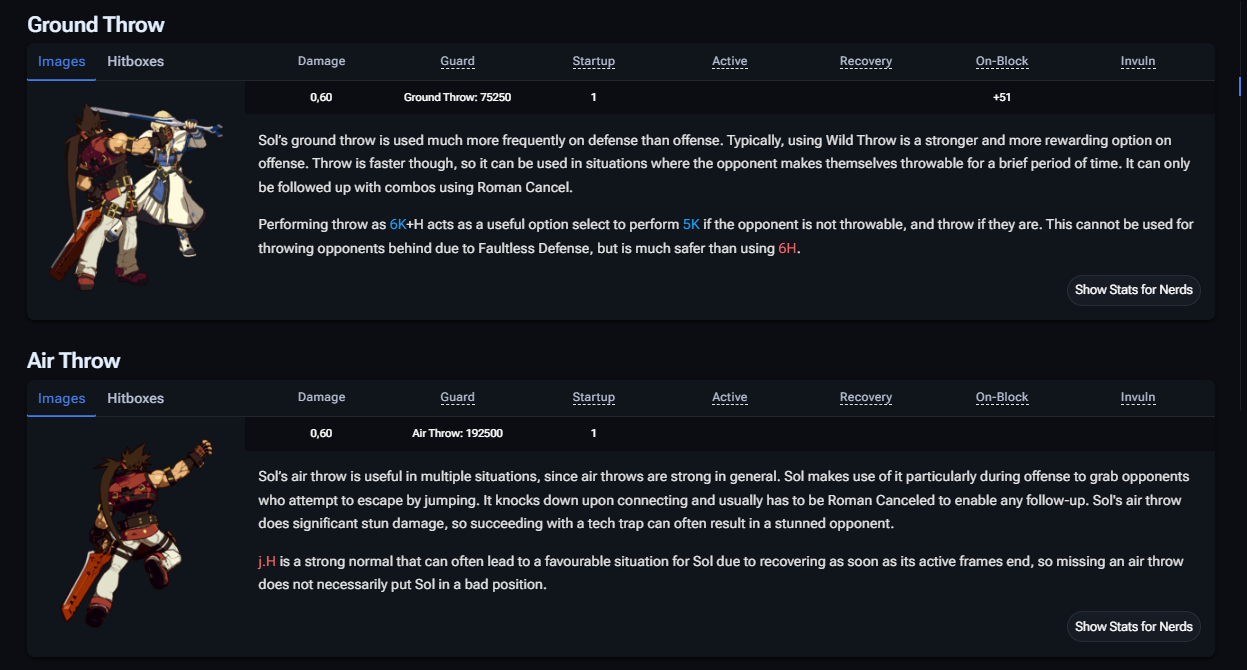Open the j.H link in Air Throw description
Viewport: 1247px width, 670px height.
[x=266, y=562]
